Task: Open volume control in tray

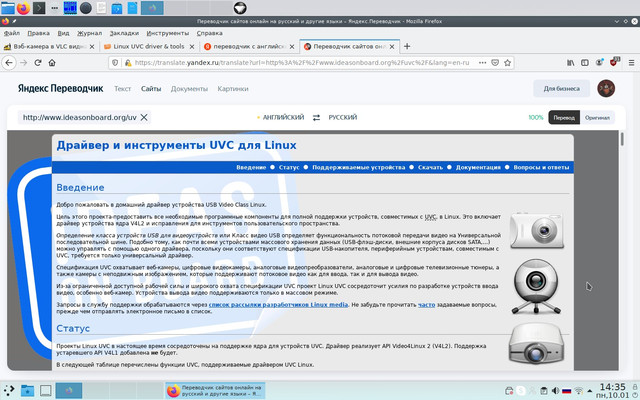Action: pyautogui.click(x=555, y=391)
